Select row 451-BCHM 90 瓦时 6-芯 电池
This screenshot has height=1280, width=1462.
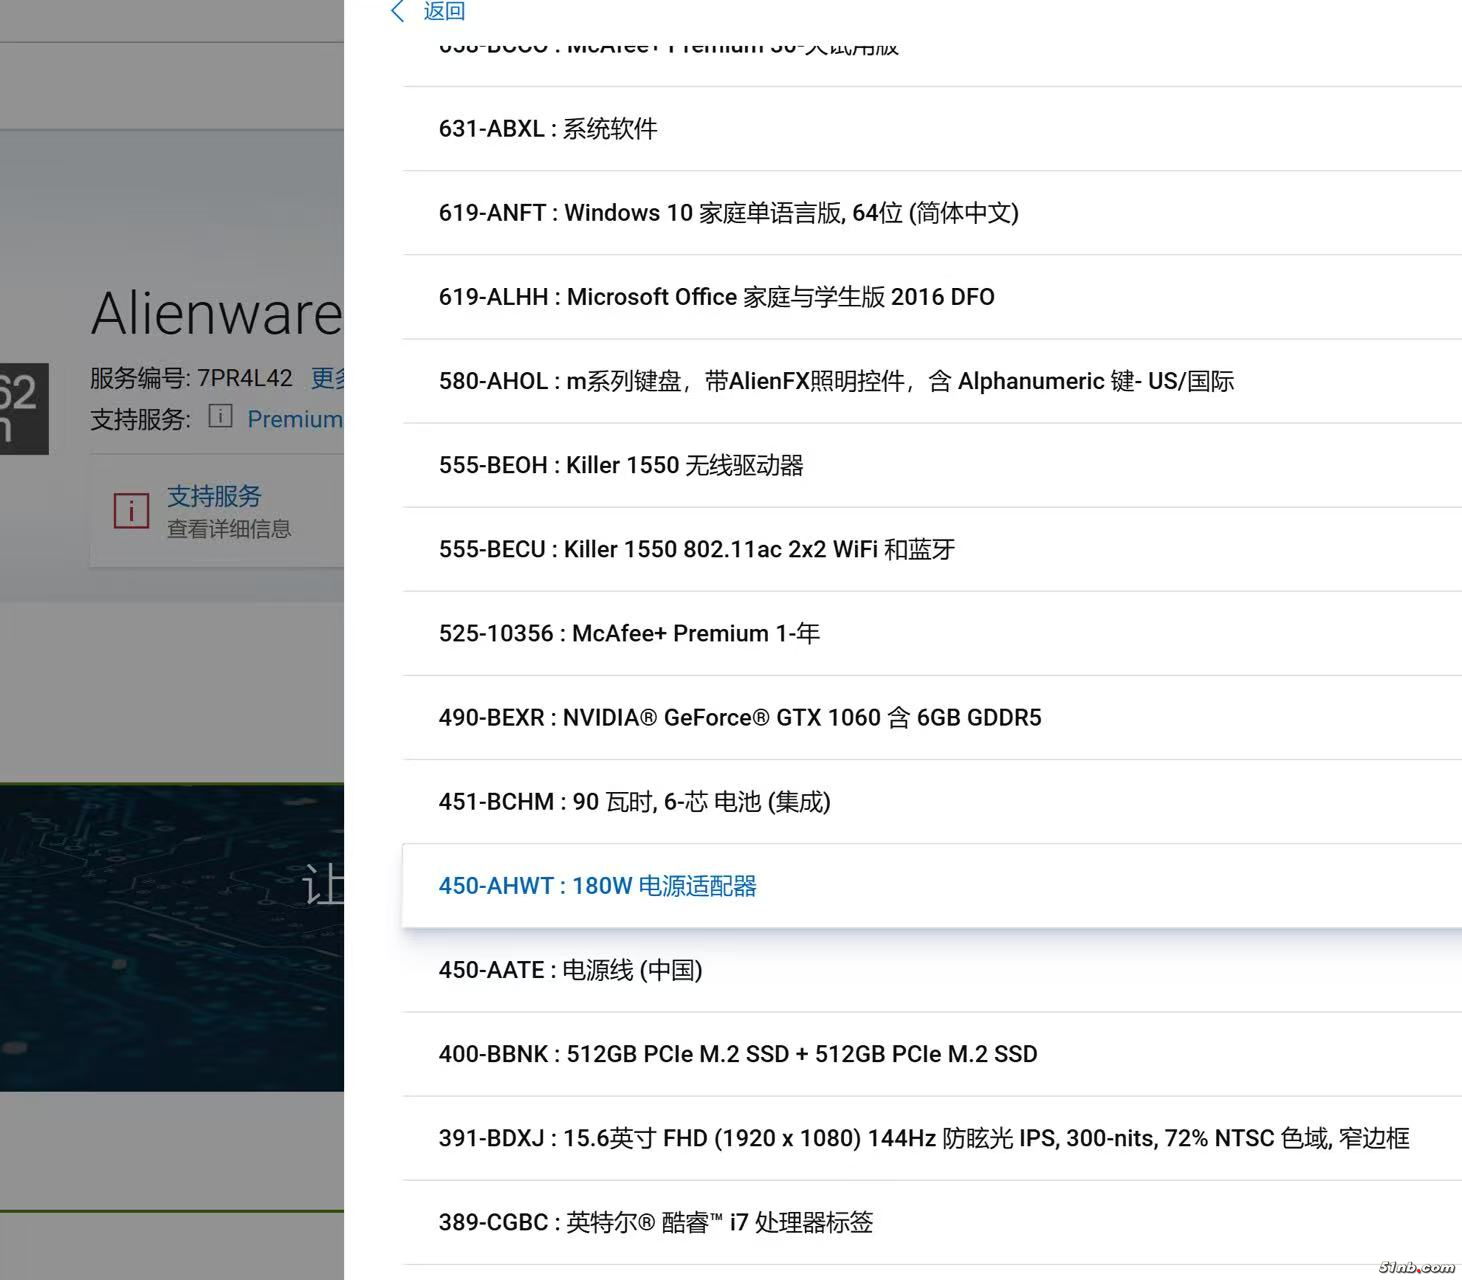tap(932, 801)
